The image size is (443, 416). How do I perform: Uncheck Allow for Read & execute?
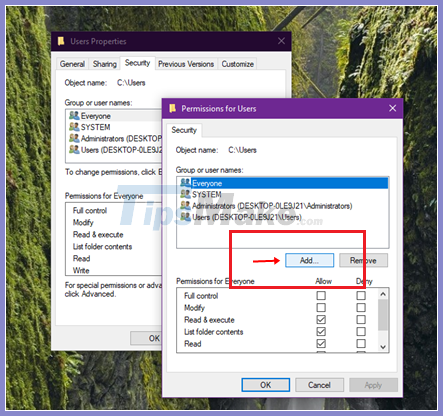[x=321, y=319]
